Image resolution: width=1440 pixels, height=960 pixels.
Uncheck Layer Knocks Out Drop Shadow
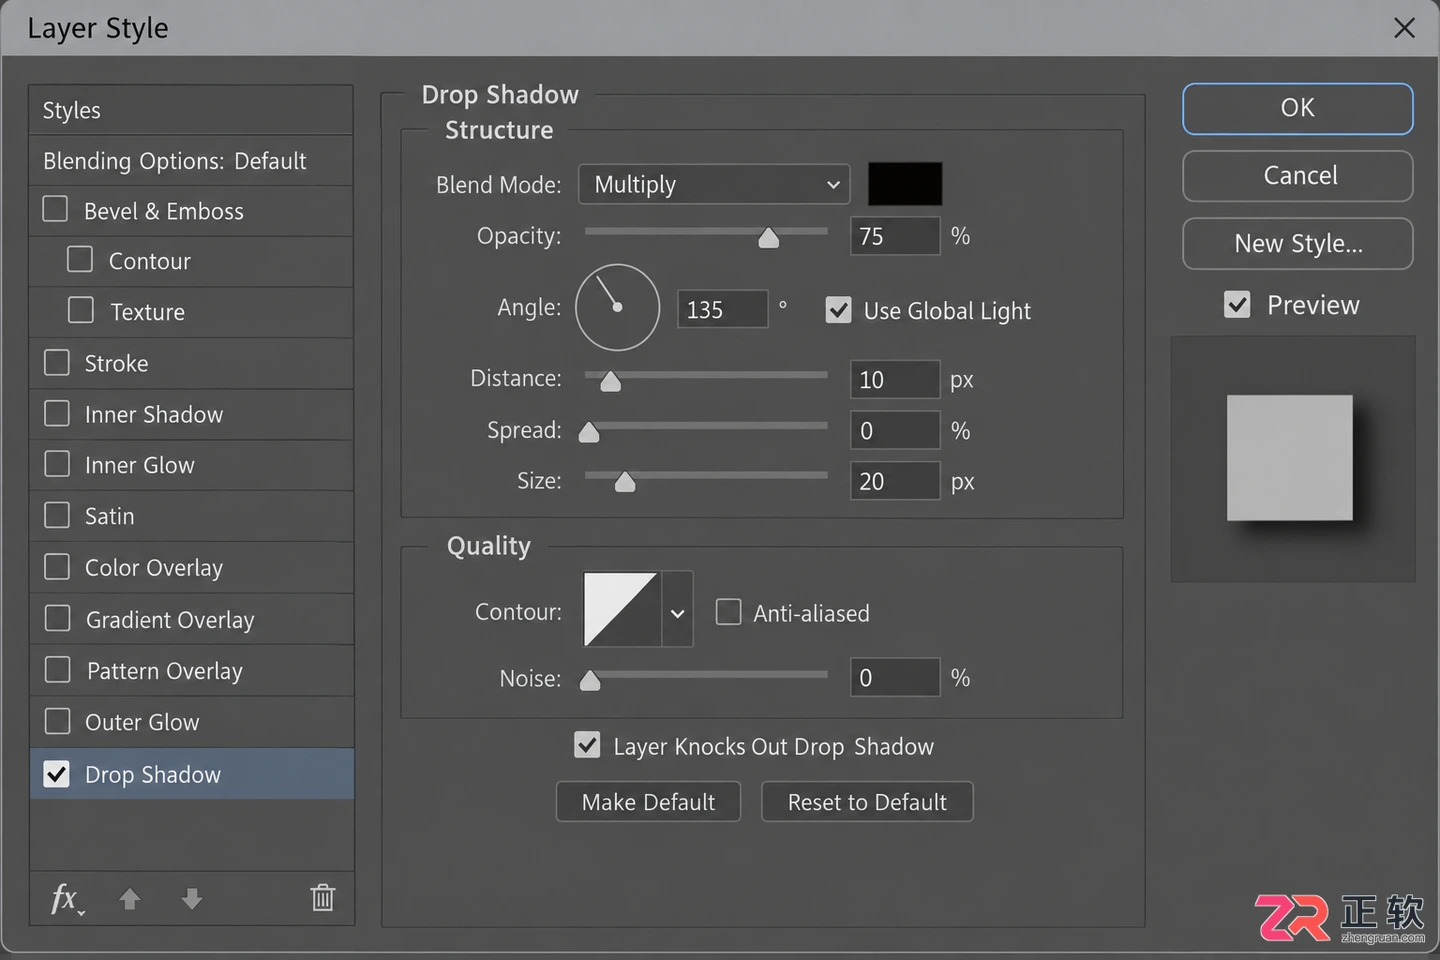587,745
